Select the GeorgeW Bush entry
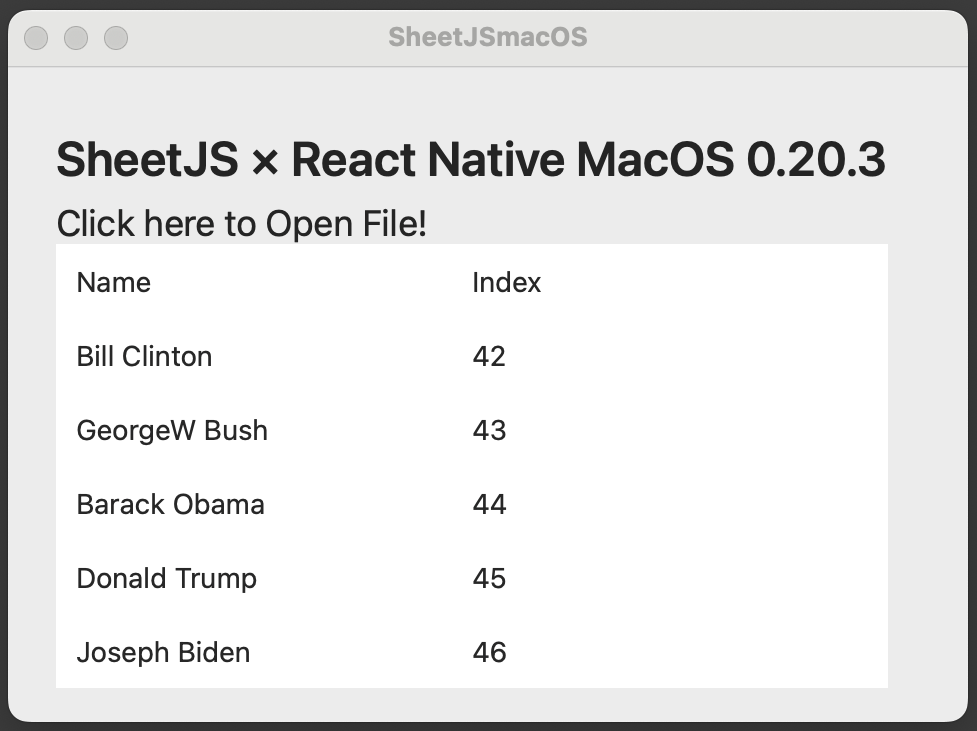 pyautogui.click(x=171, y=430)
